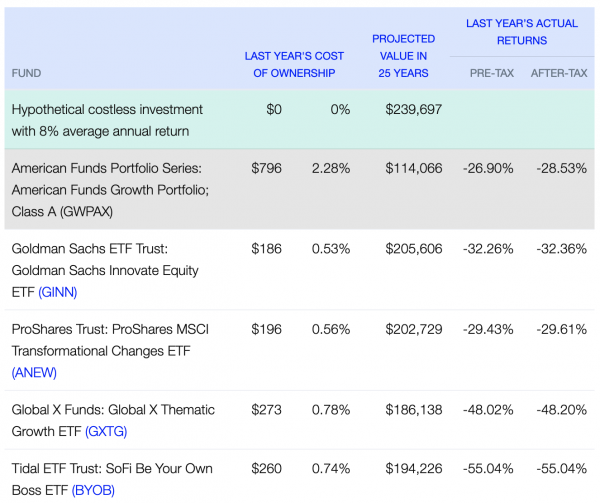Image resolution: width=600 pixels, height=503 pixels.
Task: Open the GINN ticker link
Action: point(58,292)
